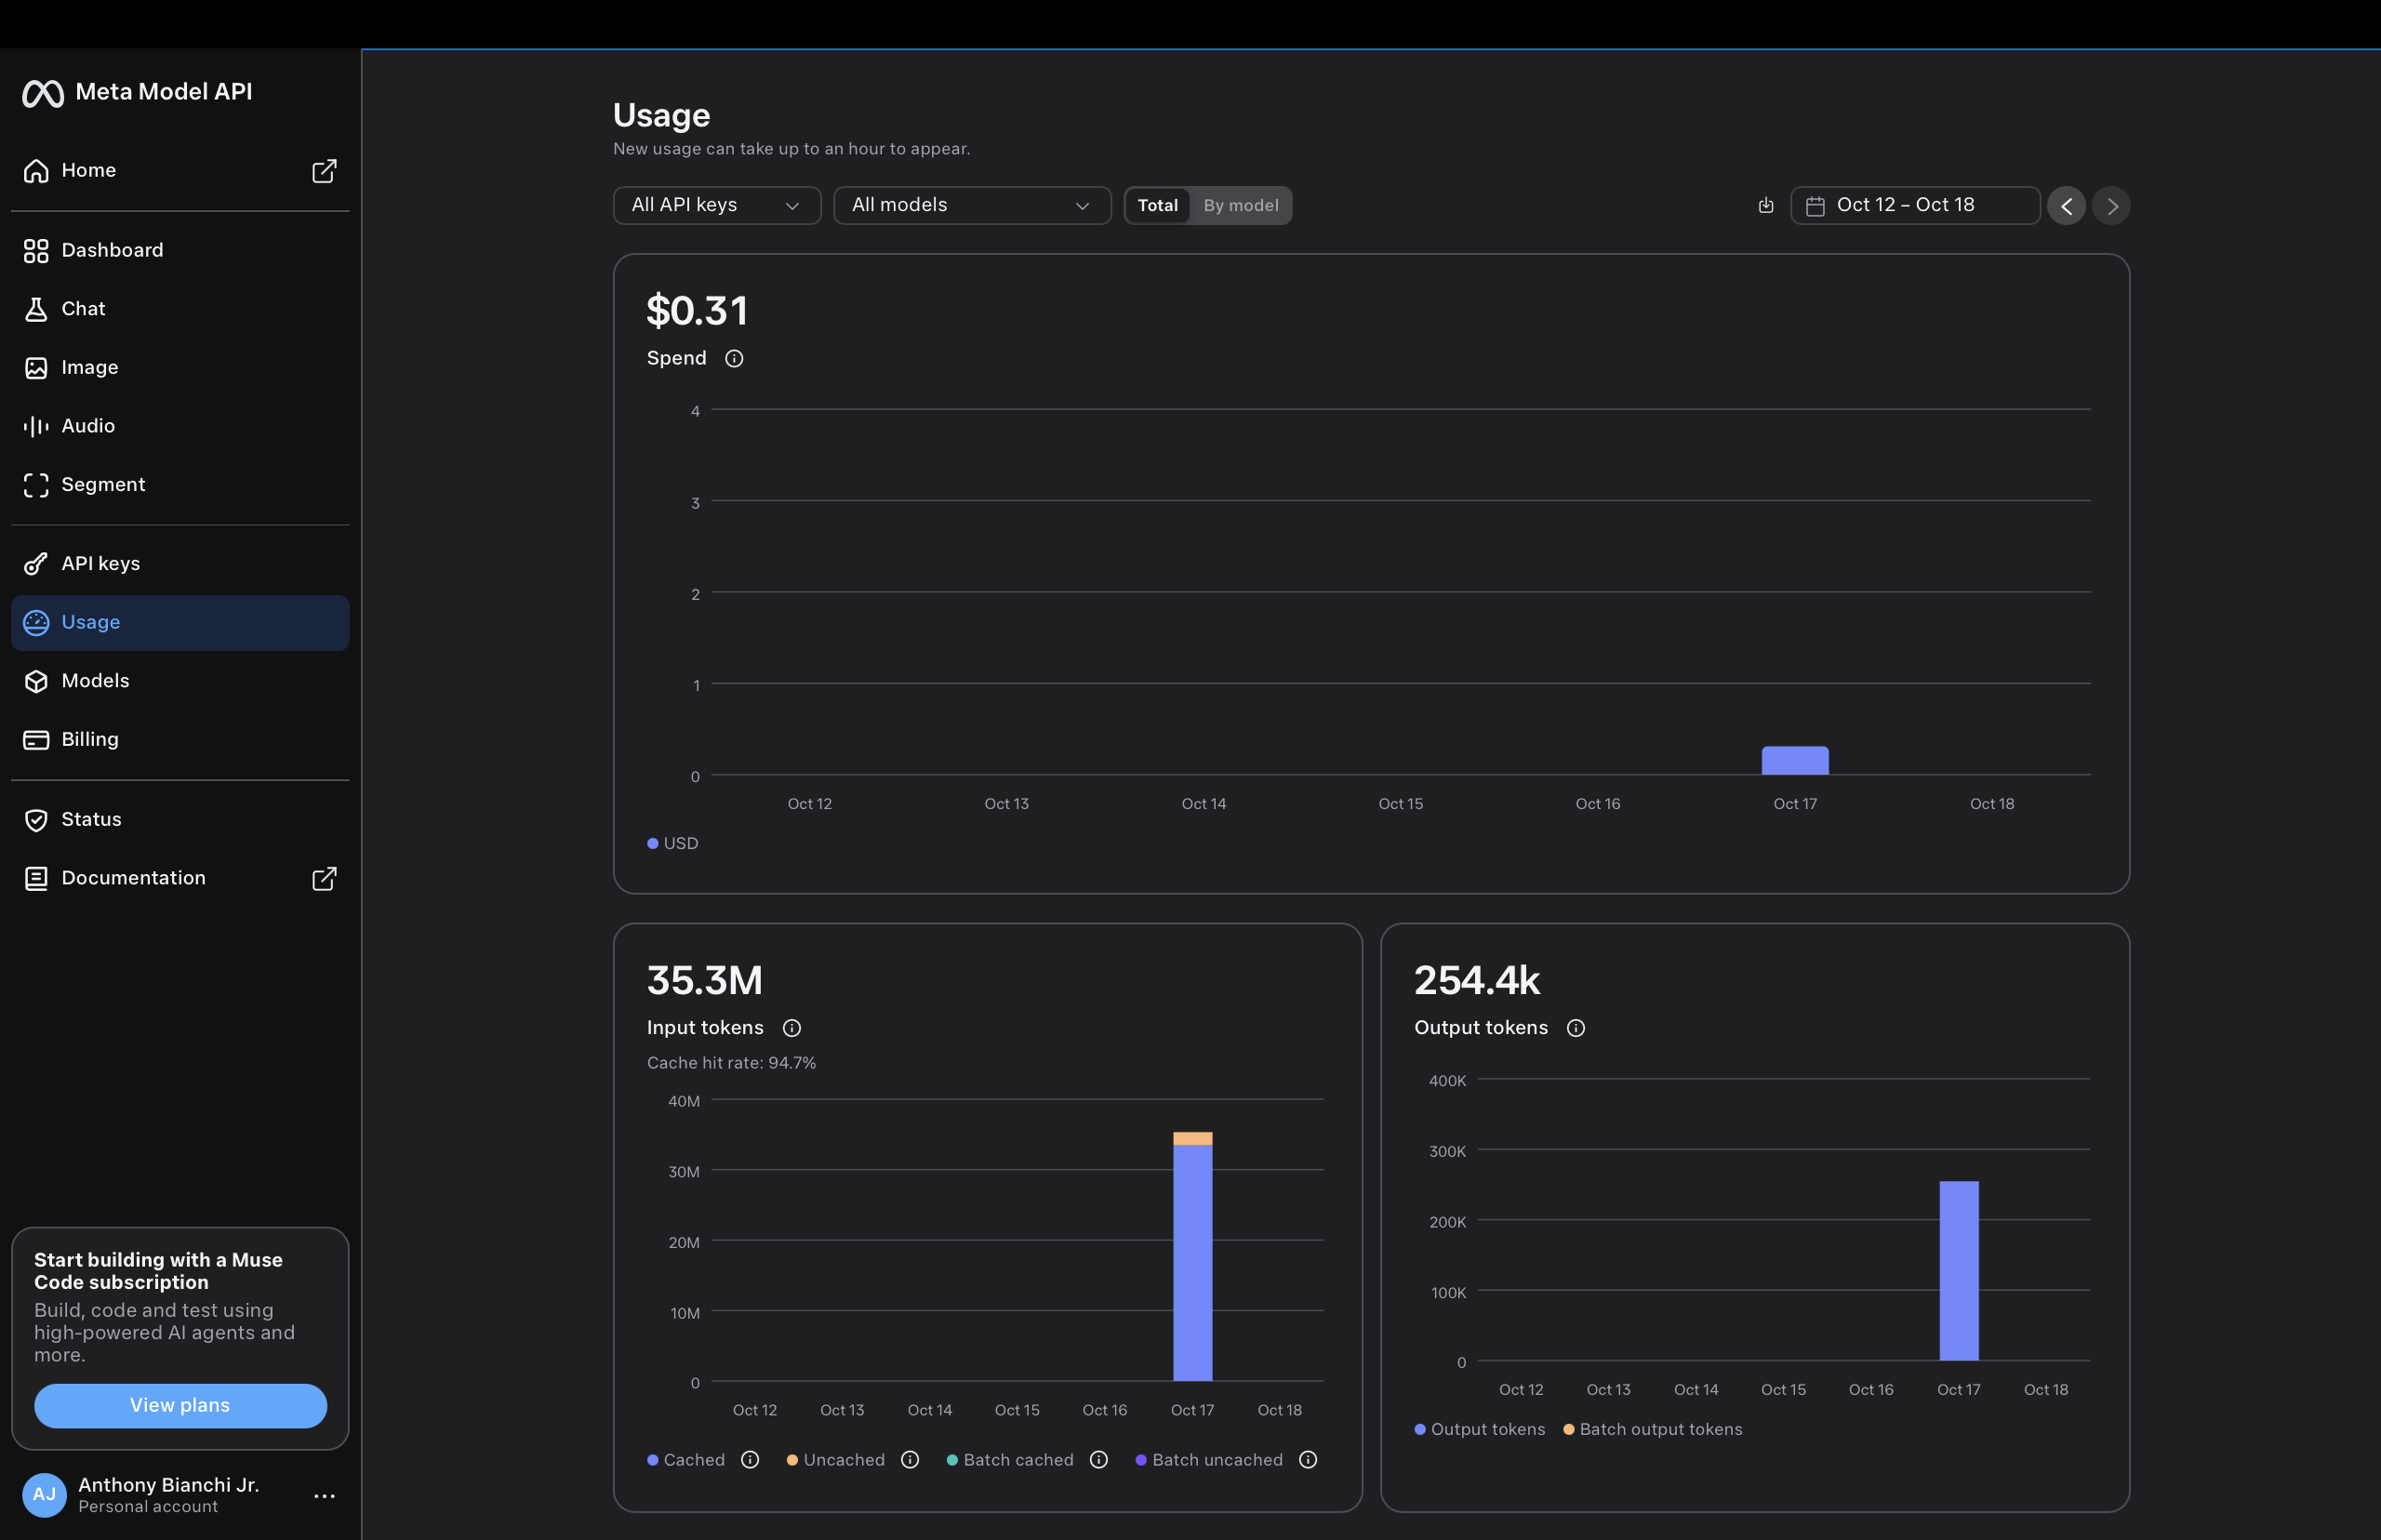Screen dimensions: 2381x1540
Task: Show Spend info tooltip icon
Action: (x=734, y=358)
